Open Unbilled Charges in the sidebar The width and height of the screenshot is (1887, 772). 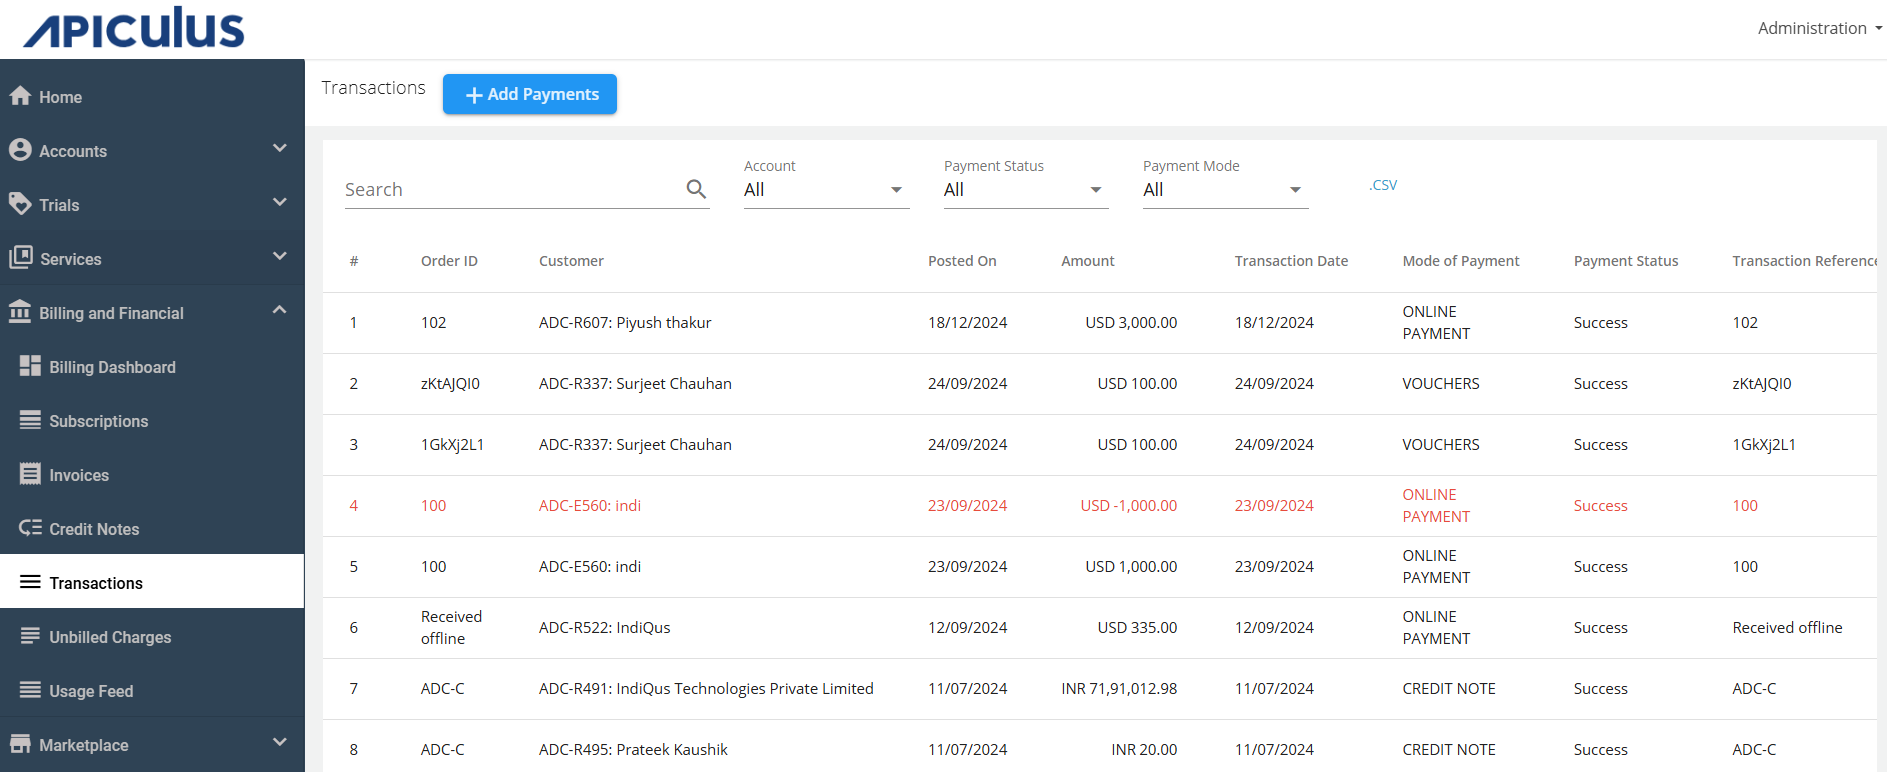point(110,637)
